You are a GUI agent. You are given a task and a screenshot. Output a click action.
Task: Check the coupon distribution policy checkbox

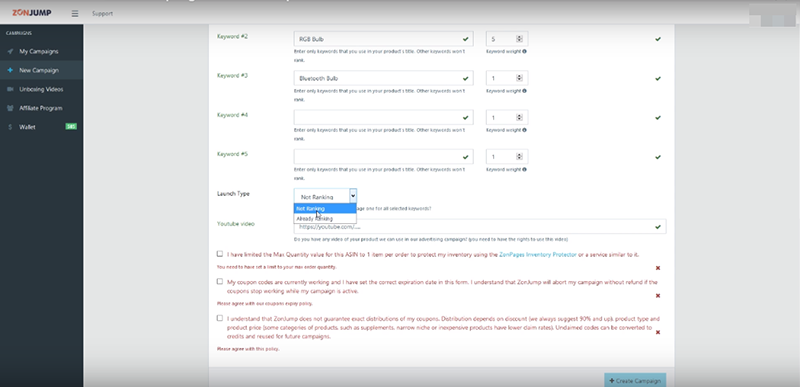[x=220, y=318]
